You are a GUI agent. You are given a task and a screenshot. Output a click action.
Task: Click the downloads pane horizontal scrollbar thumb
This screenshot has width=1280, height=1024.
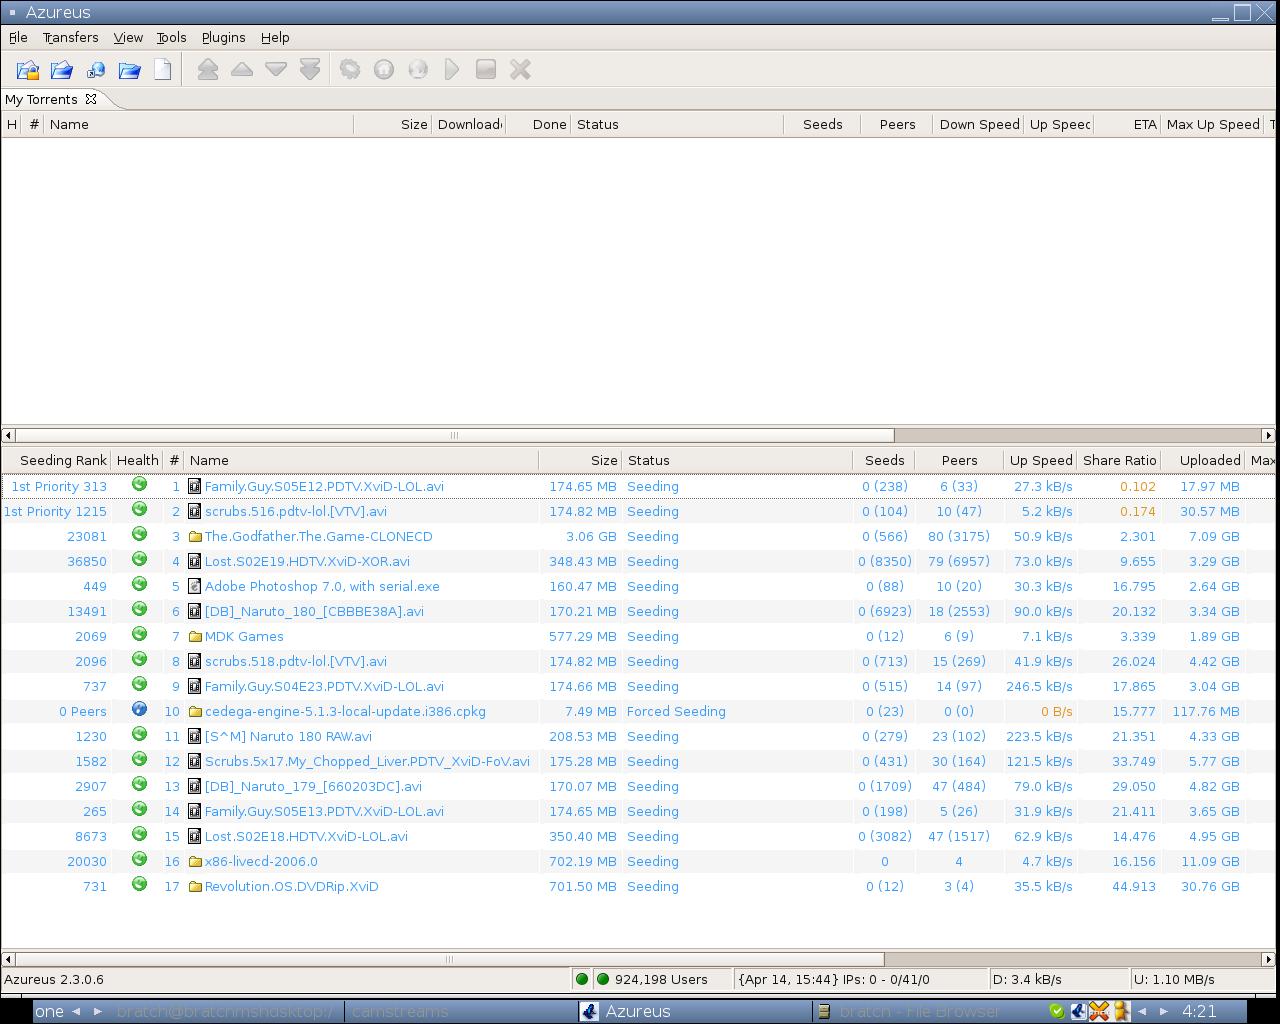(x=454, y=435)
